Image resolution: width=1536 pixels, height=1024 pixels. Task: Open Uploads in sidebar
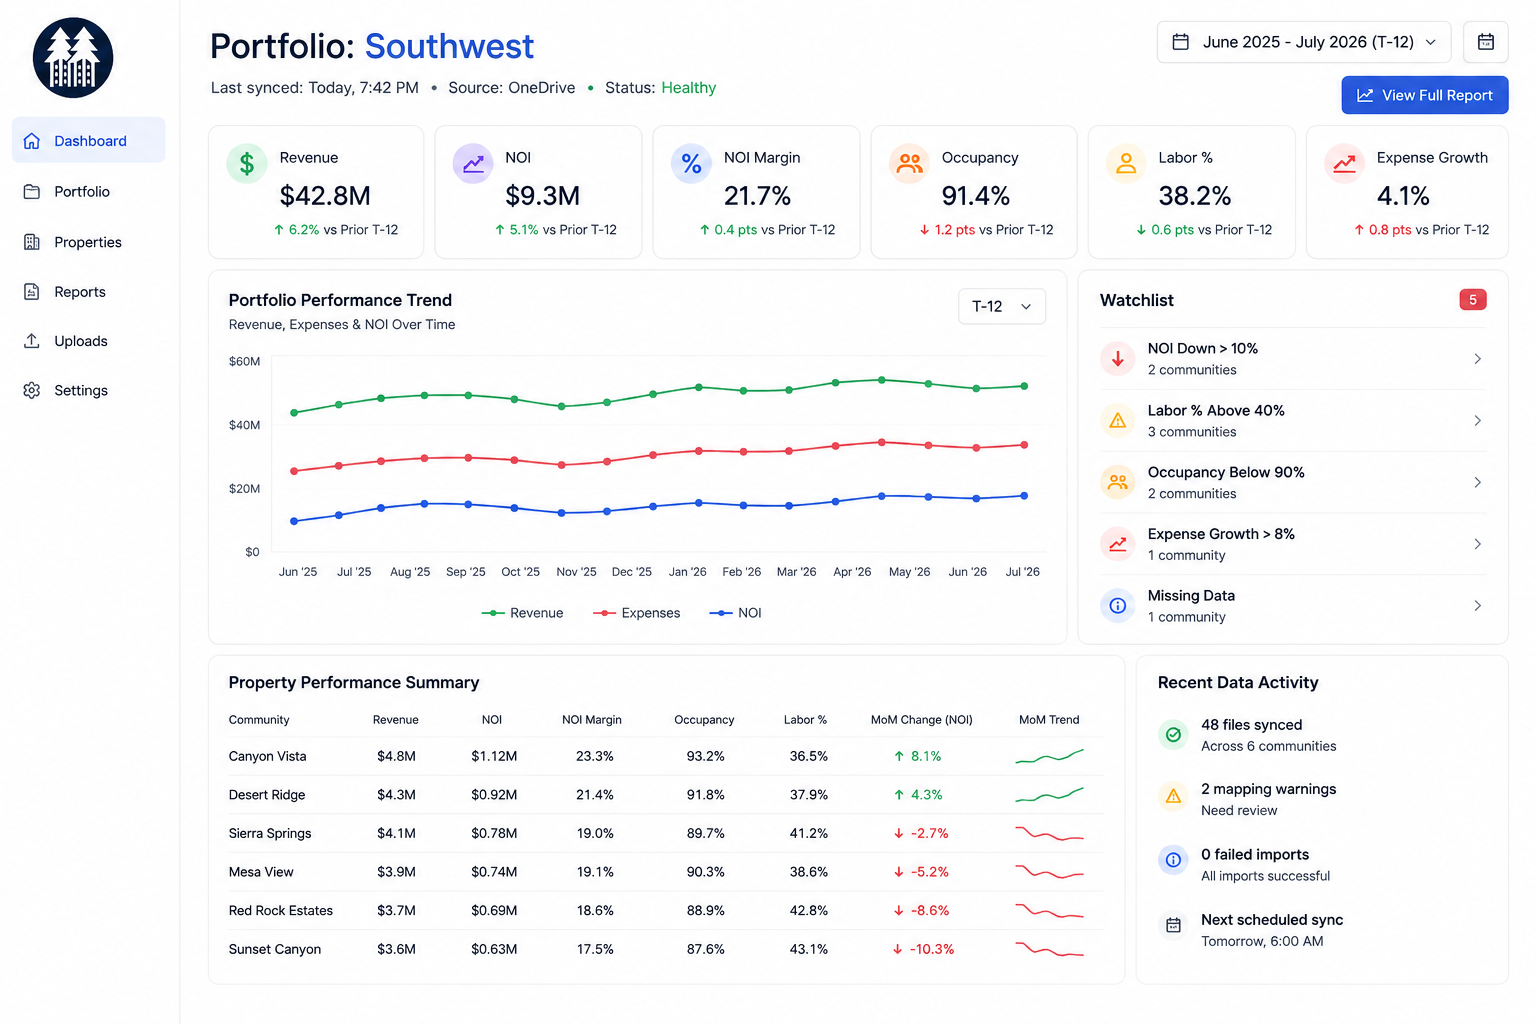(88, 341)
